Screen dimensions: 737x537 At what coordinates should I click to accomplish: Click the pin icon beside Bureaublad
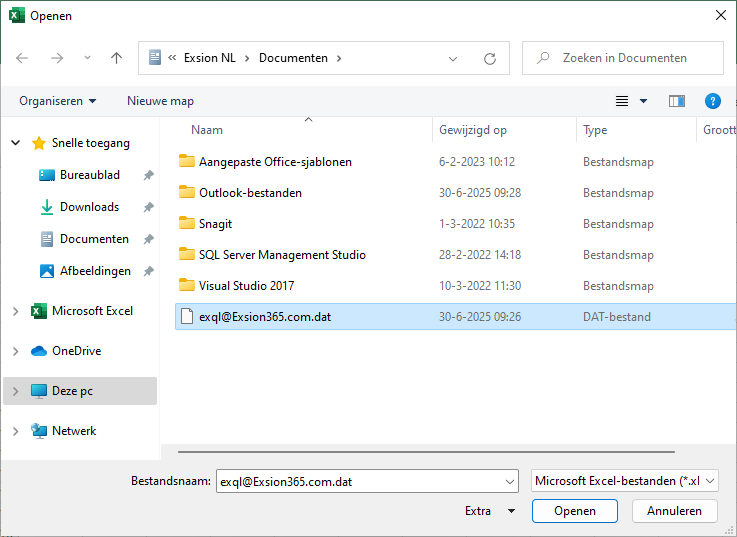click(x=149, y=175)
